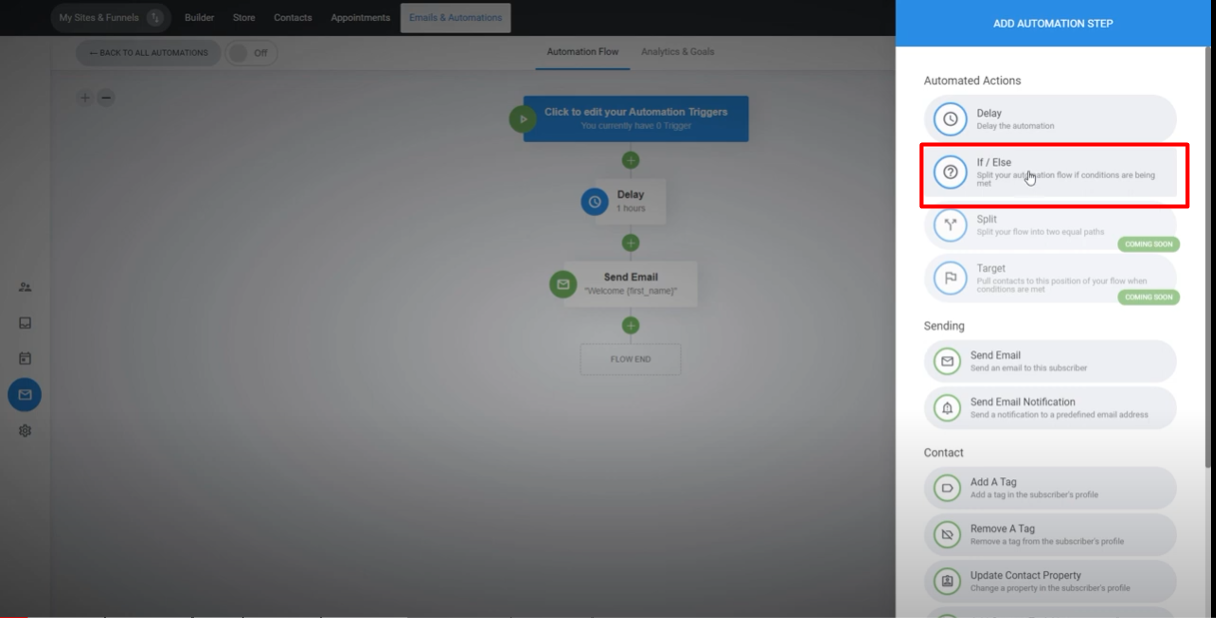Open the settings gear in left sidebar

pyautogui.click(x=25, y=431)
